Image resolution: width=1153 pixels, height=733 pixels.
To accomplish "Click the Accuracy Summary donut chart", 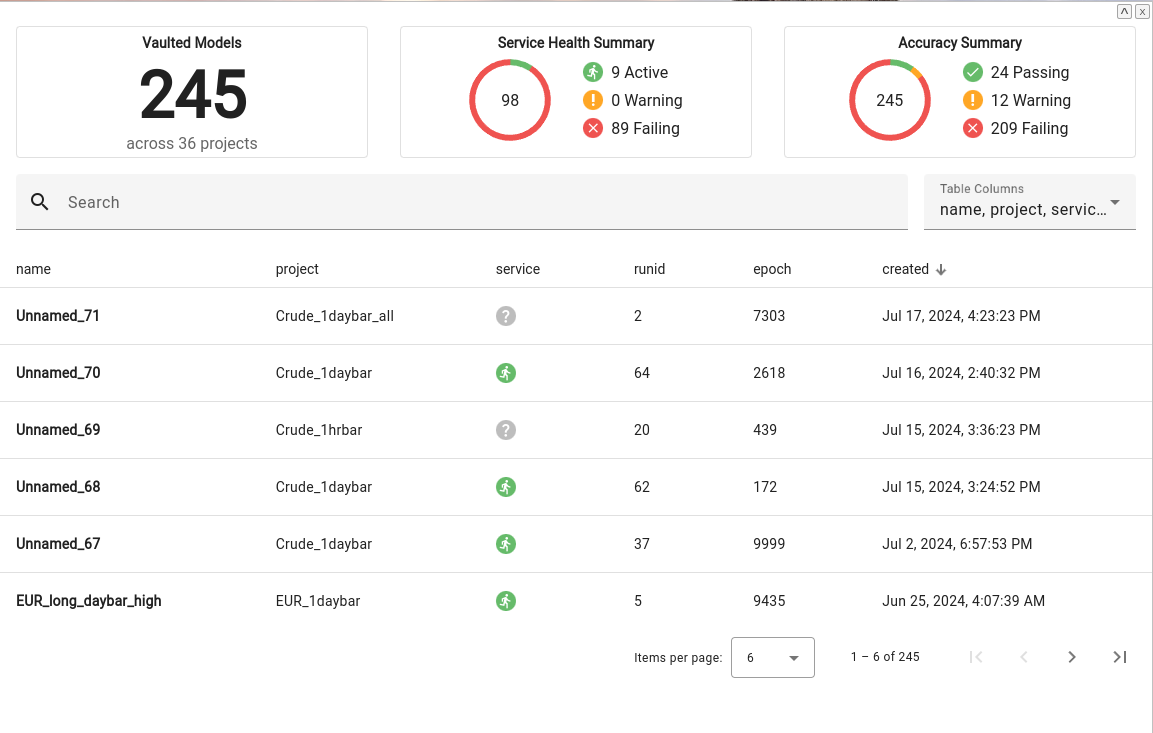I will (x=889, y=100).
